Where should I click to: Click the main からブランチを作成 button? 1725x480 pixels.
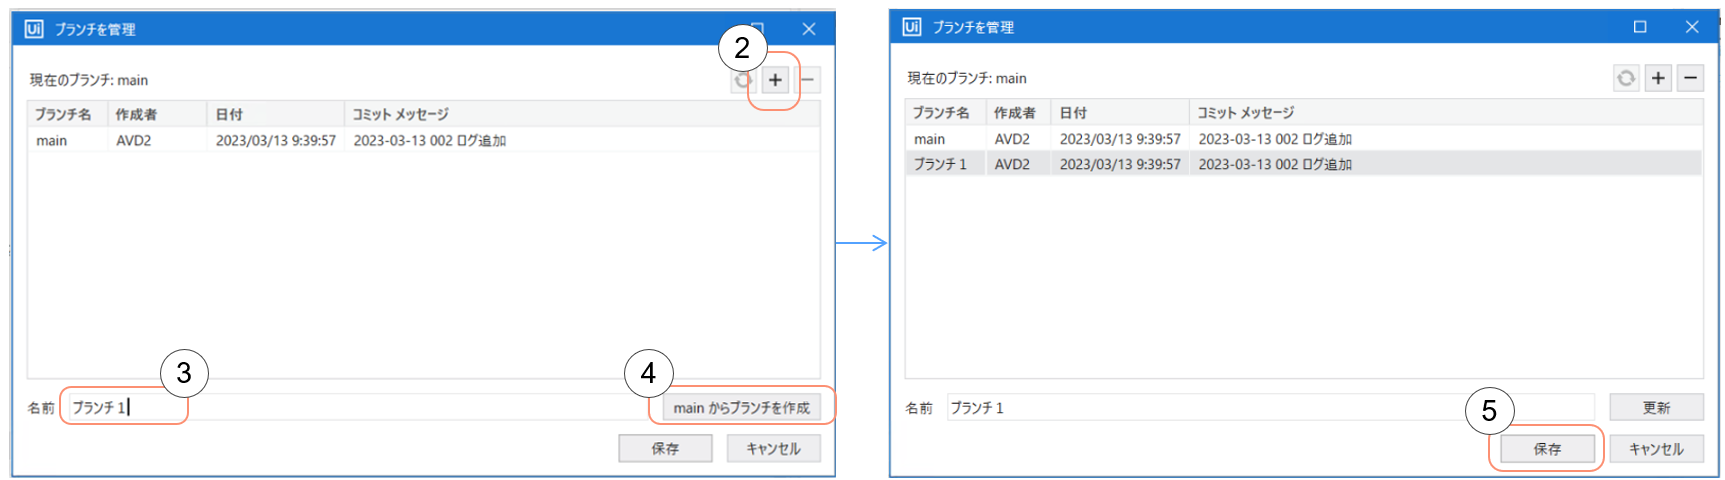[x=741, y=407]
